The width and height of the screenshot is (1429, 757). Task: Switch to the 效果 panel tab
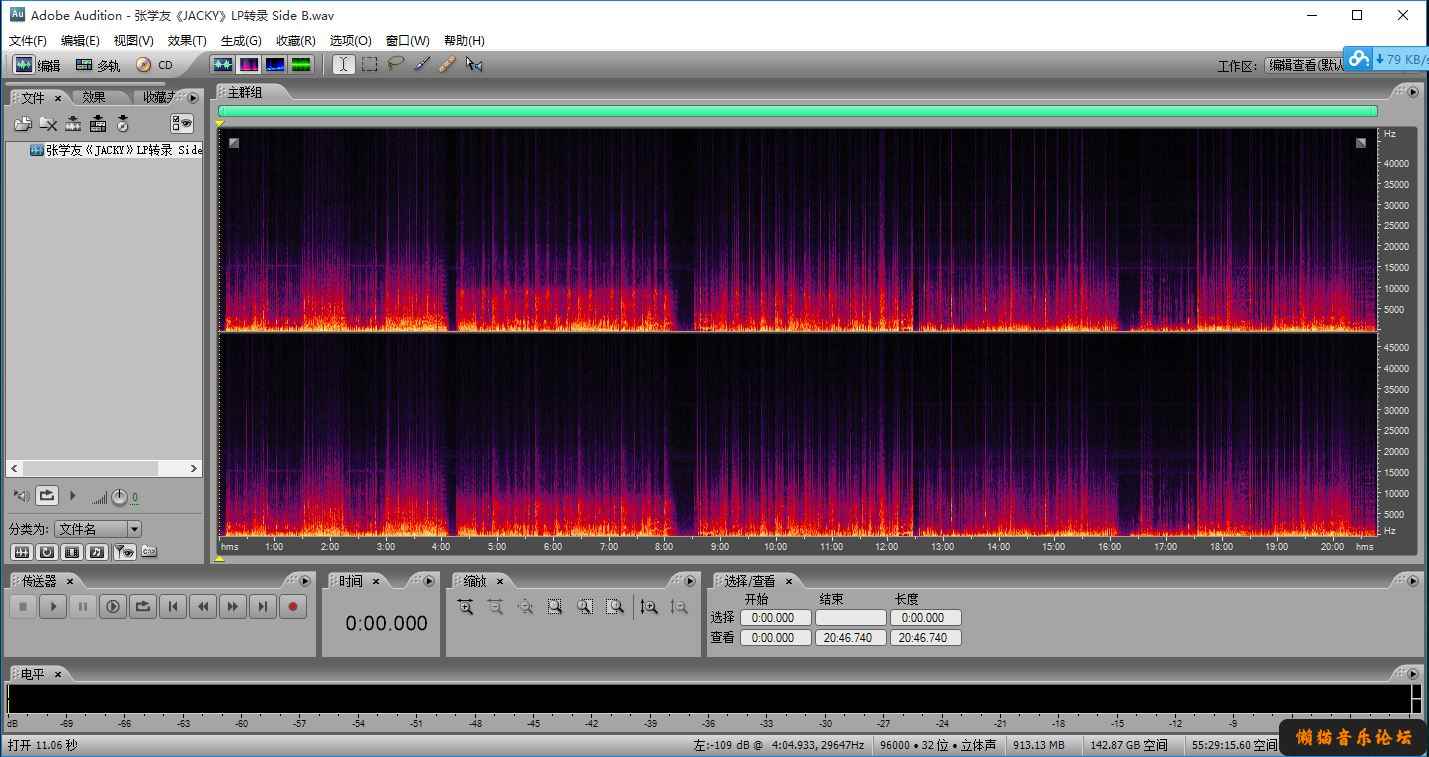tap(94, 97)
